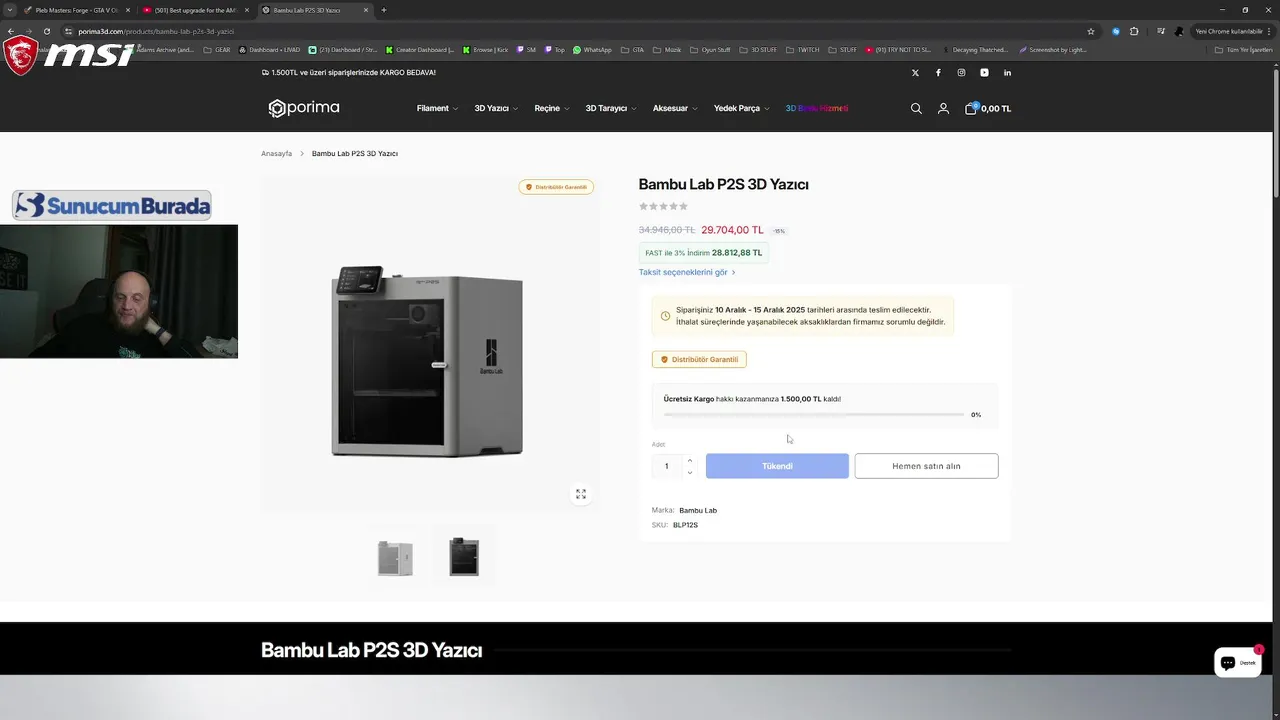Image resolution: width=1280 pixels, height=720 pixels.
Task: Open the shopping cart icon
Action: coord(970,108)
